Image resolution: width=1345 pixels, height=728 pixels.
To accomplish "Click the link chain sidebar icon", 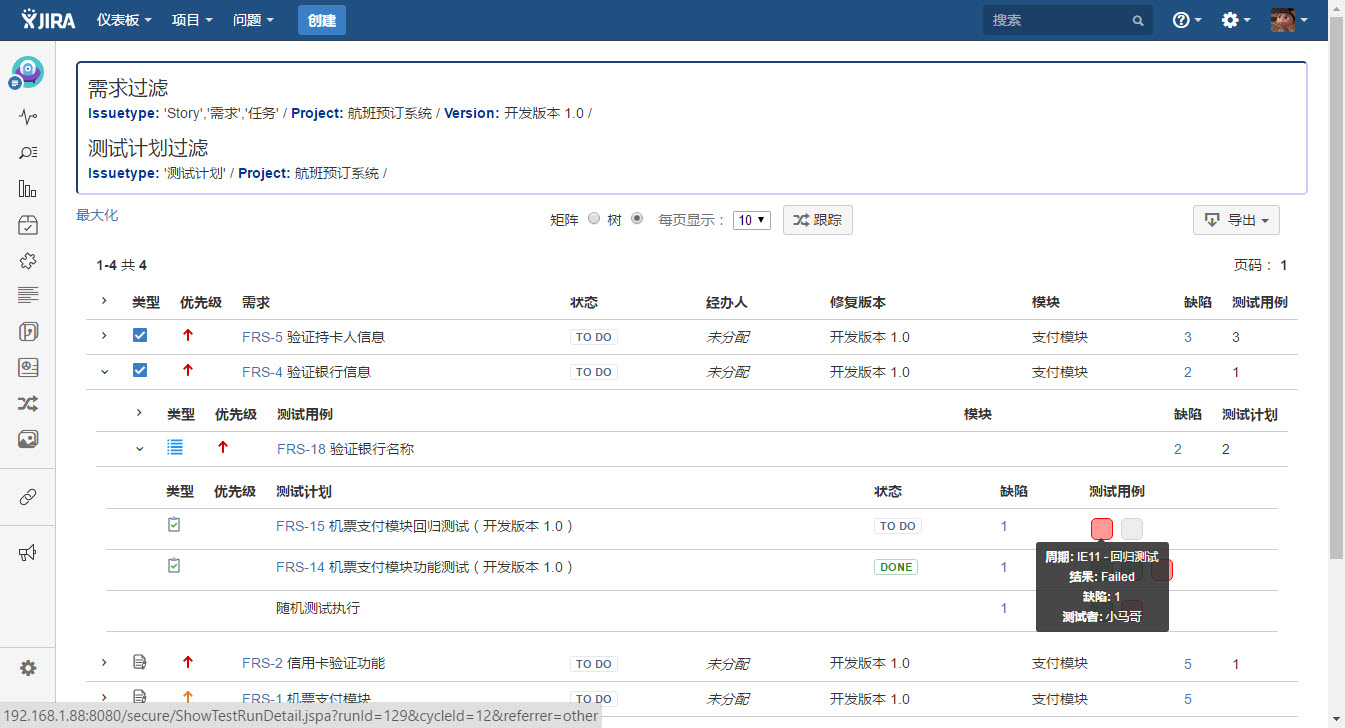I will [28, 497].
